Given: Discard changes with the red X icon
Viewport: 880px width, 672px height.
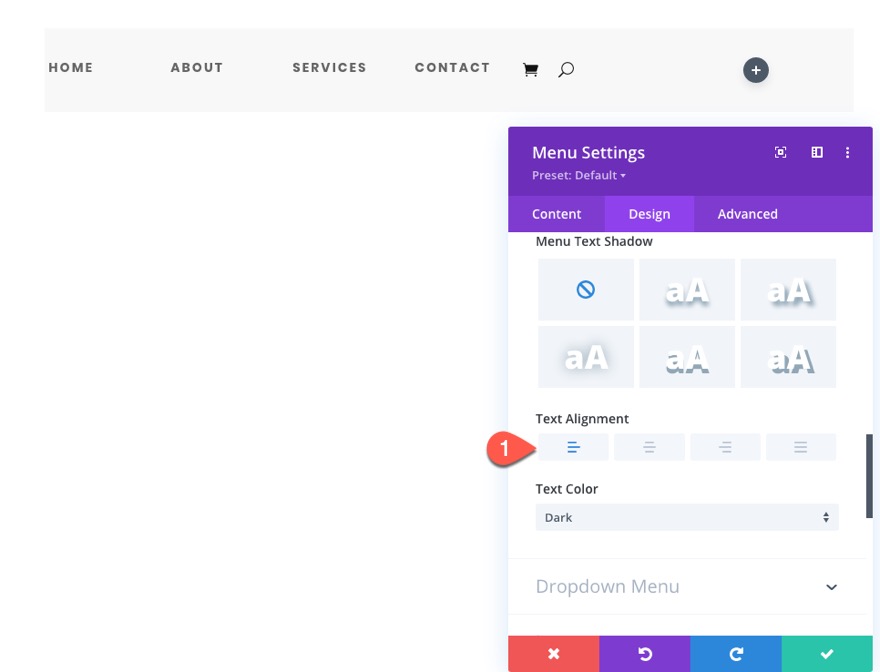Looking at the screenshot, I should coord(553,653).
